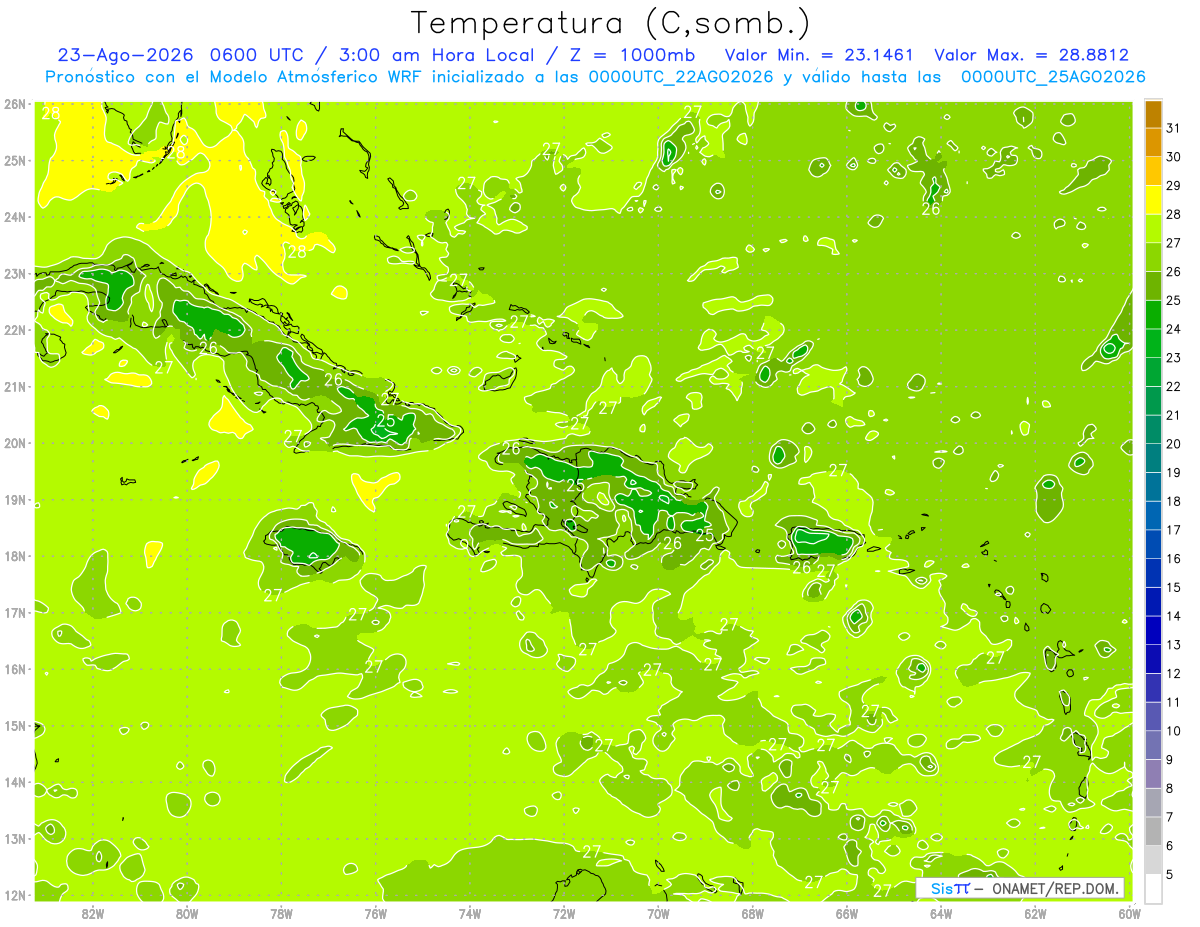The width and height of the screenshot is (1200, 927).
Task: Click legend value "5" at scale bottom
Action: (1169, 875)
